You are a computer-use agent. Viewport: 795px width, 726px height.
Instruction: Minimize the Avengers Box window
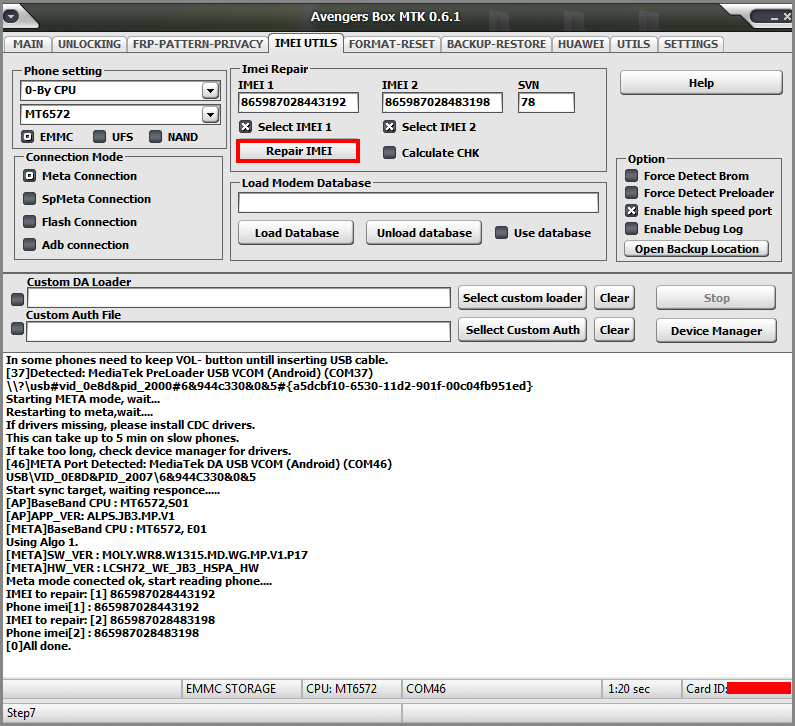(774, 17)
